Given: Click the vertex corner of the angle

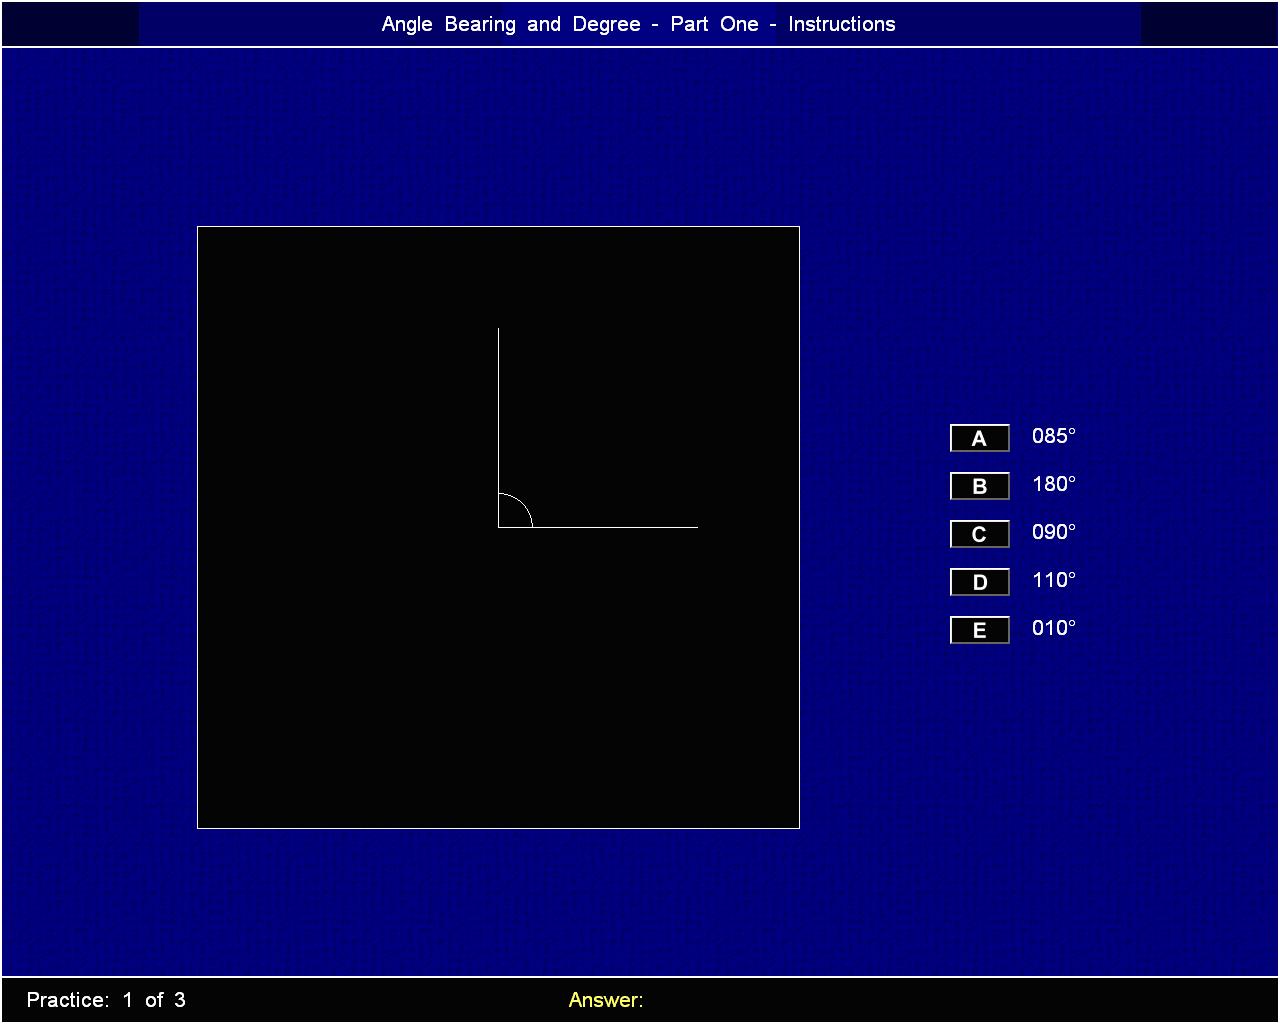Looking at the screenshot, I should 499,526.
